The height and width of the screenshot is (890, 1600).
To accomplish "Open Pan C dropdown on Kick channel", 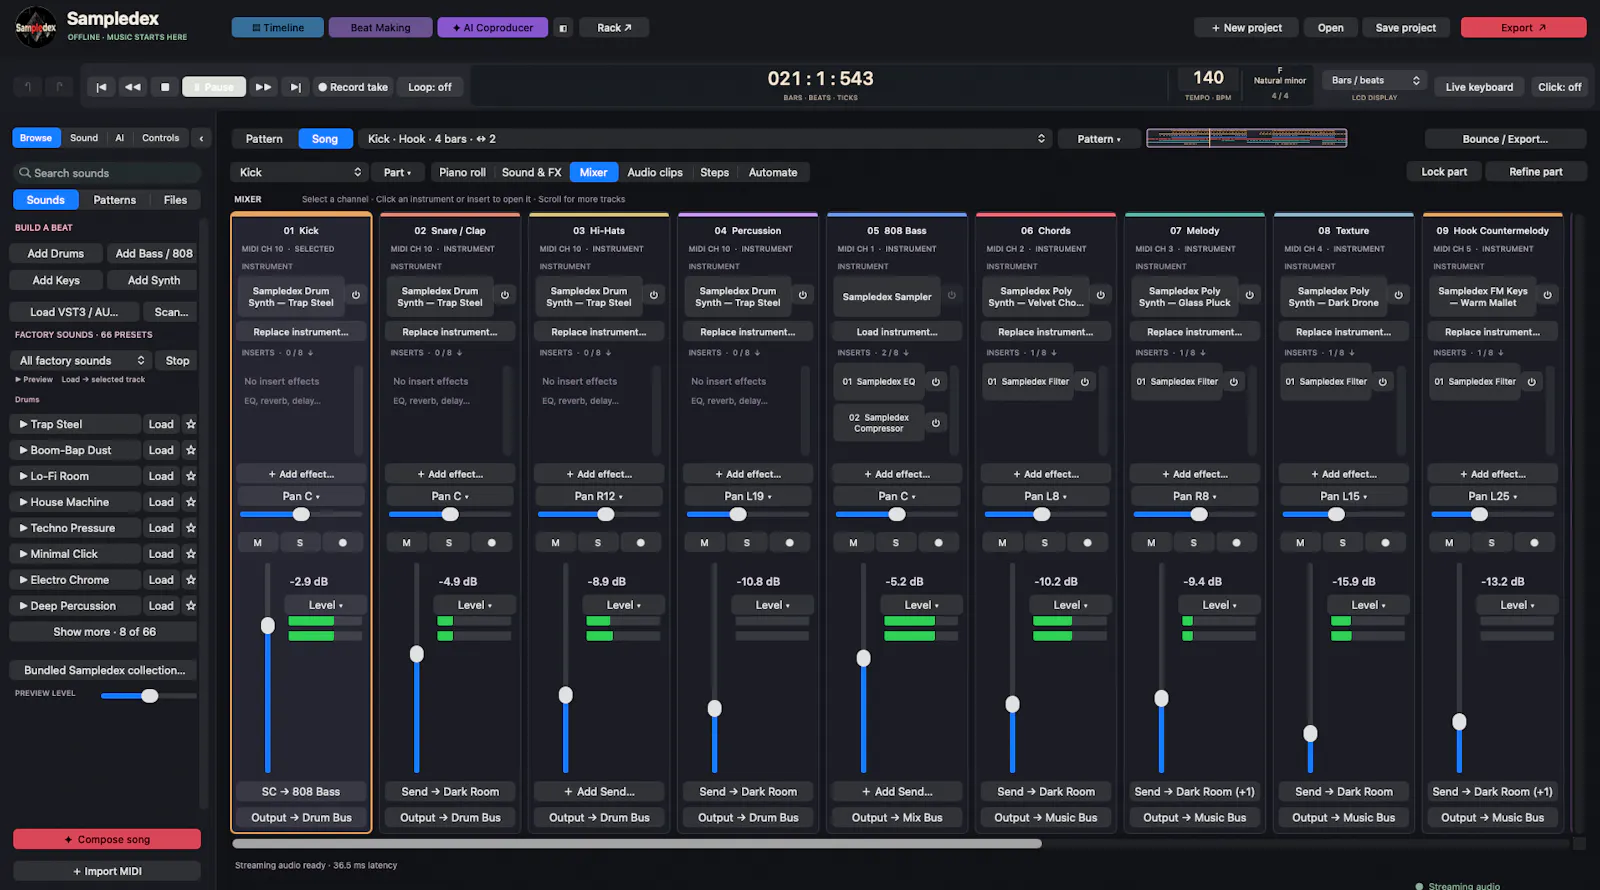I will click(x=301, y=496).
